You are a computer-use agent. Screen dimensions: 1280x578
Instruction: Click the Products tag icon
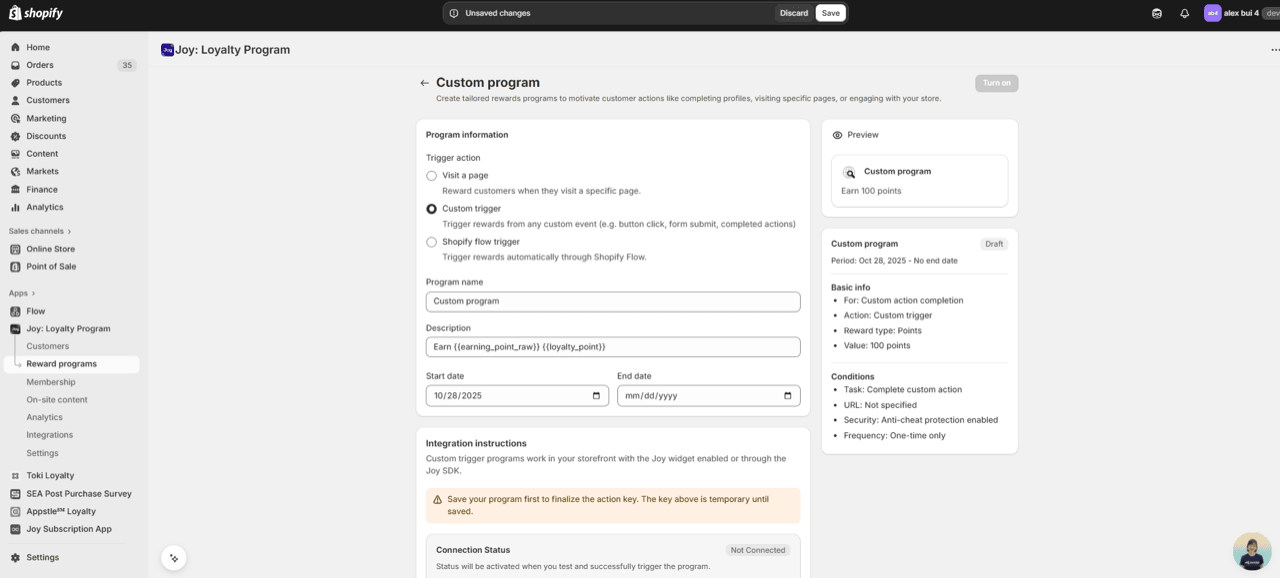pos(15,83)
